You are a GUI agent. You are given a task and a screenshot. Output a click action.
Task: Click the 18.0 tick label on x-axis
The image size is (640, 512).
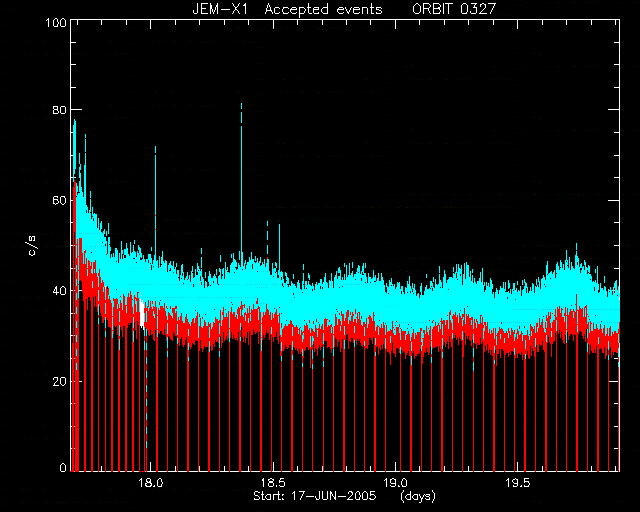151,483
